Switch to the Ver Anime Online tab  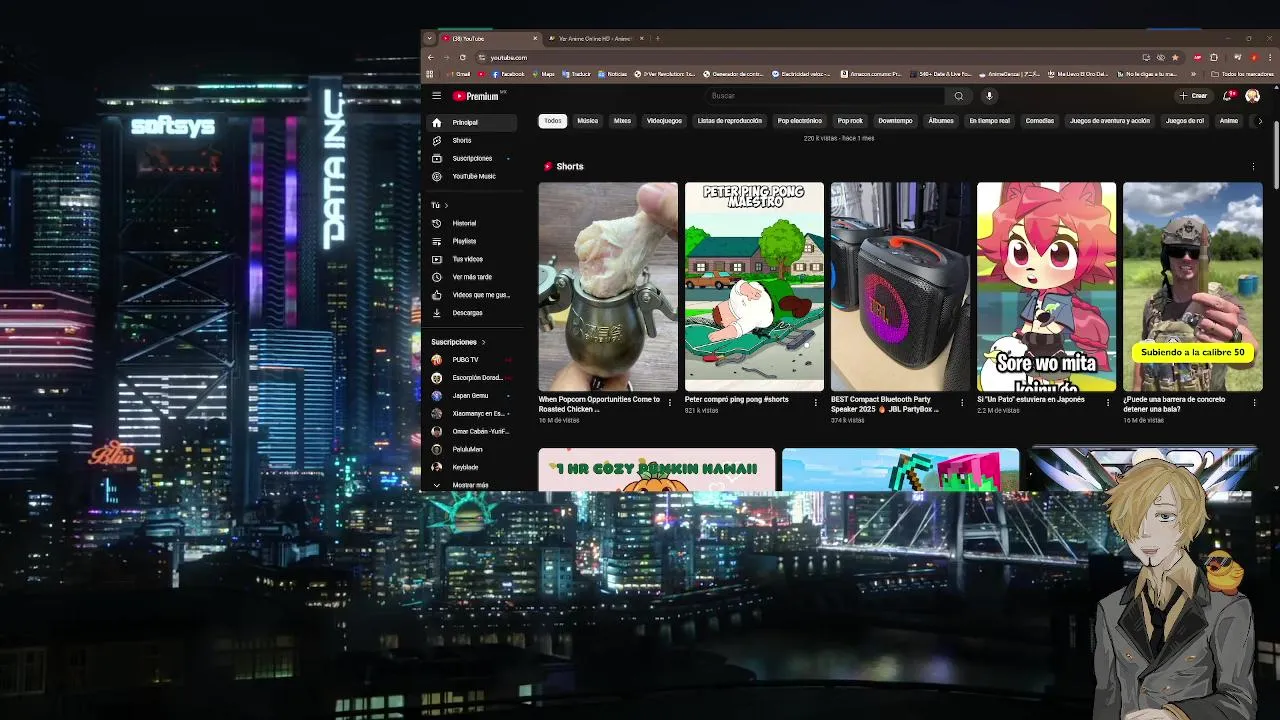click(x=595, y=39)
